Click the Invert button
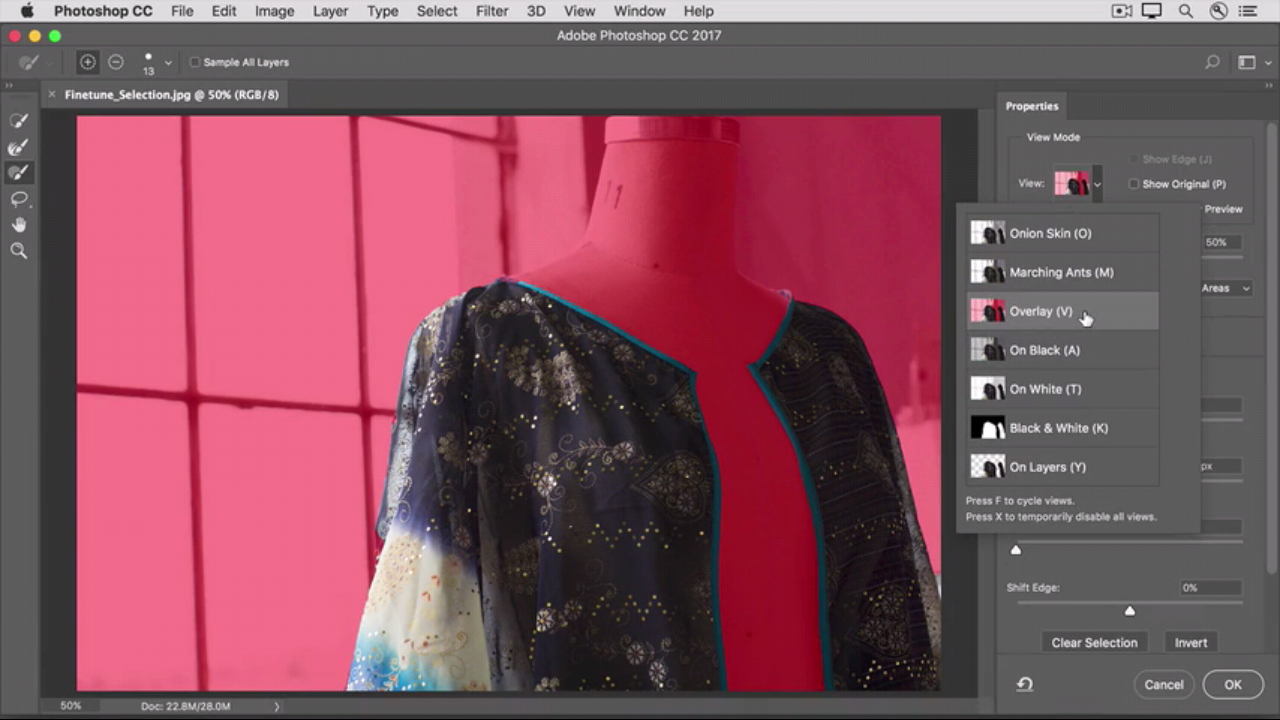The height and width of the screenshot is (720, 1280). (x=1190, y=643)
